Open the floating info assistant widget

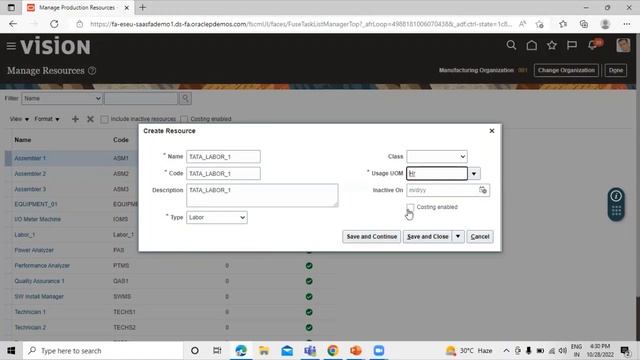616,204
